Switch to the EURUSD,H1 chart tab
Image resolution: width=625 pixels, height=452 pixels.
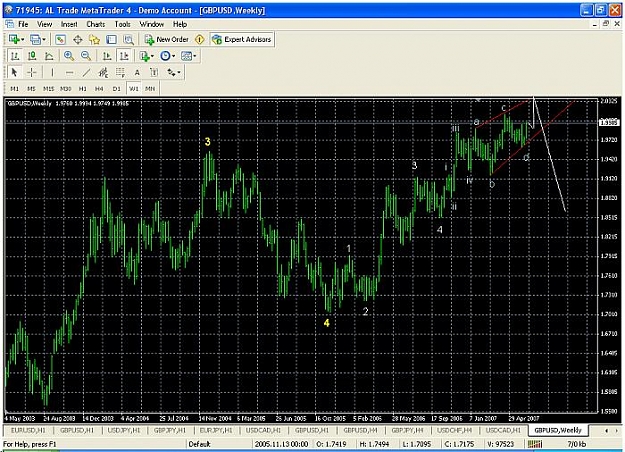pos(28,430)
